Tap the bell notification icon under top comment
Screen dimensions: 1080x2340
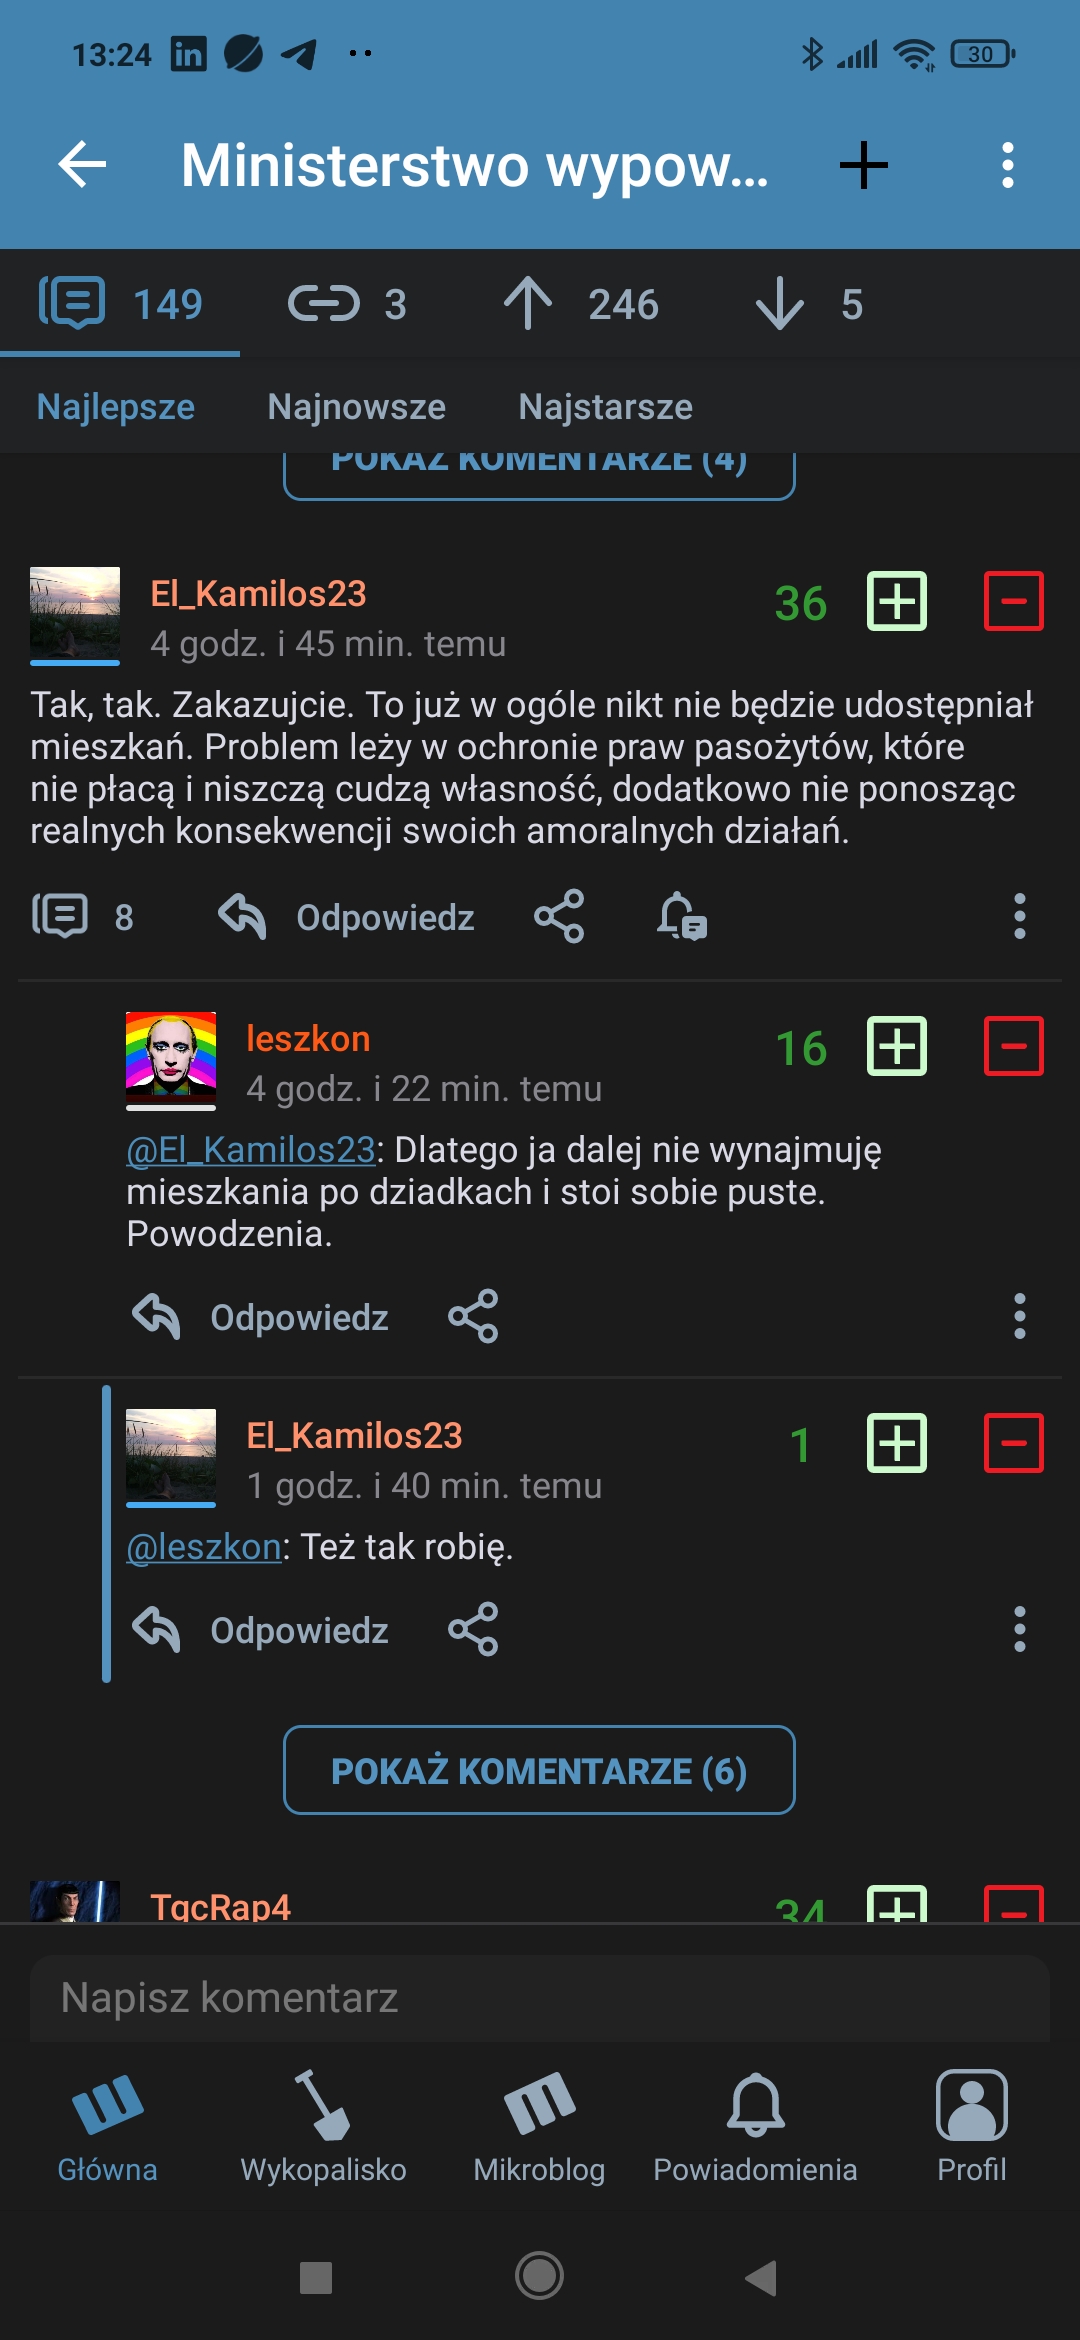[682, 916]
